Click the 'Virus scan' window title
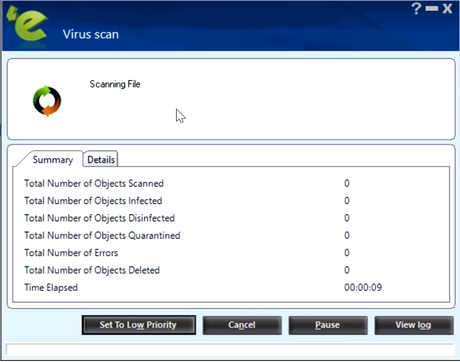The width and height of the screenshot is (460, 362). point(91,34)
